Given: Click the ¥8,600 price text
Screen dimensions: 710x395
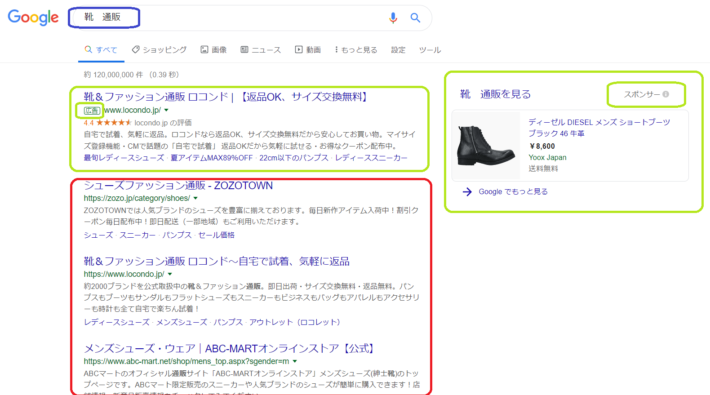Looking at the screenshot, I should pyautogui.click(x=542, y=146).
